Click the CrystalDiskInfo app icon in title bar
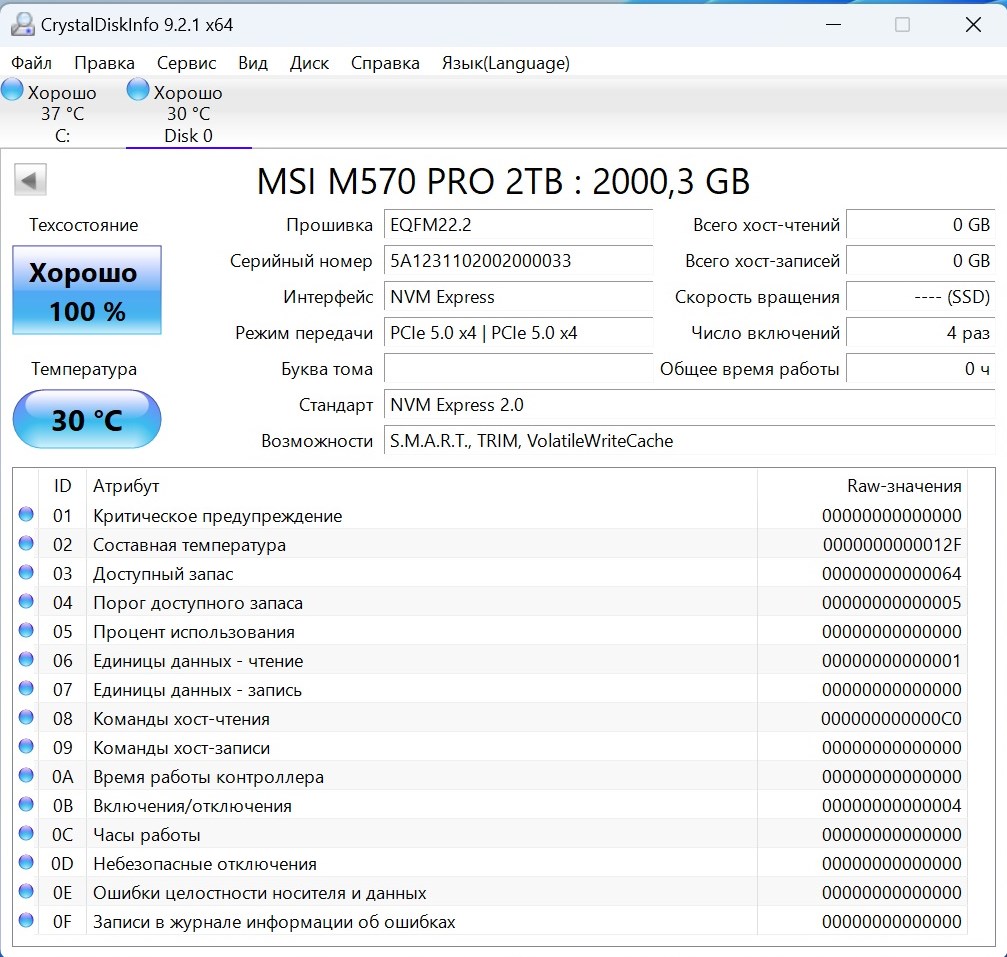Viewport: 1007px width, 957px height. [x=22, y=25]
